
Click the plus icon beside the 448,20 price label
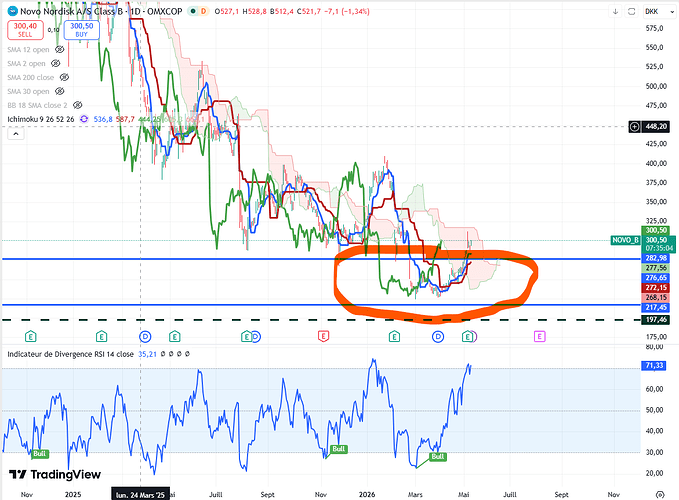pos(634,127)
